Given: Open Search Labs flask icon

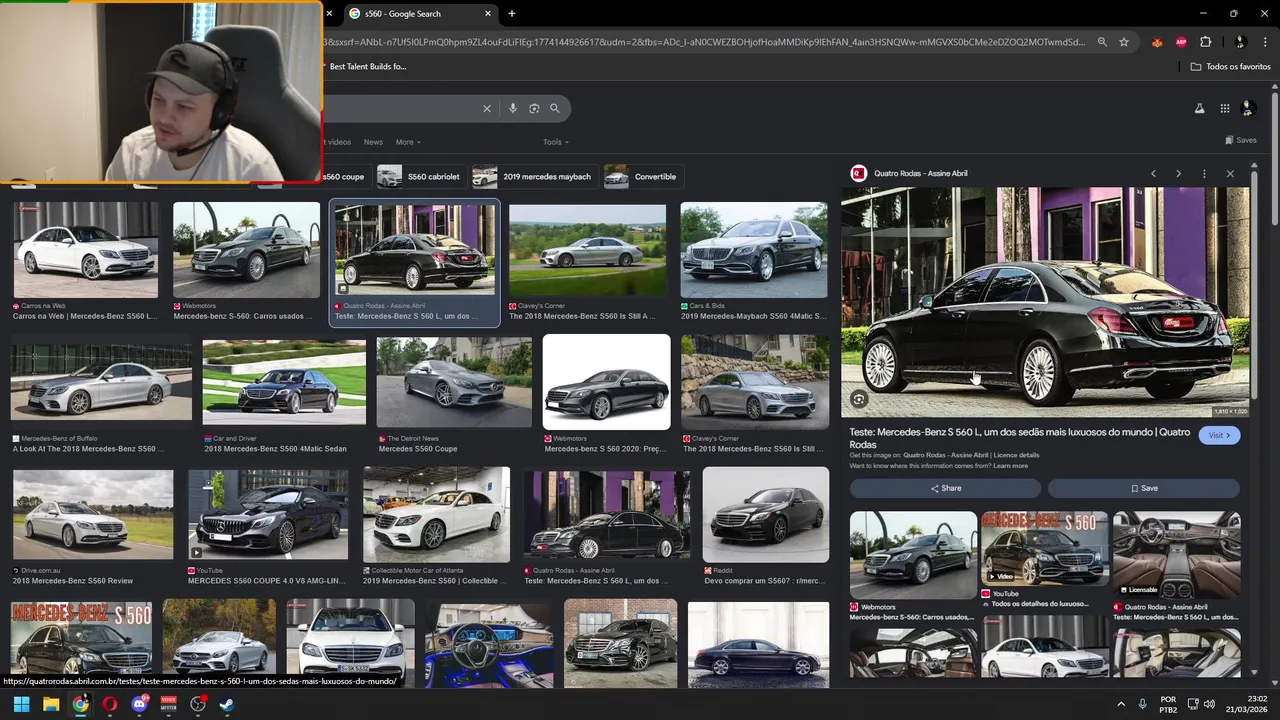Looking at the screenshot, I should click(x=1199, y=108).
